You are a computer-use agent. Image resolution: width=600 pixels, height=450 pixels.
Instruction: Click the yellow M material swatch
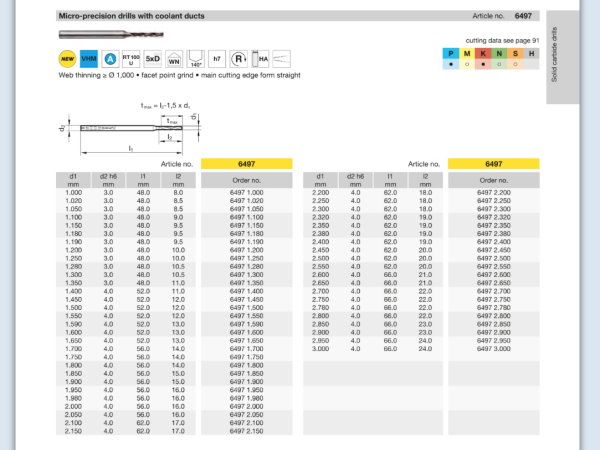[x=470, y=51]
